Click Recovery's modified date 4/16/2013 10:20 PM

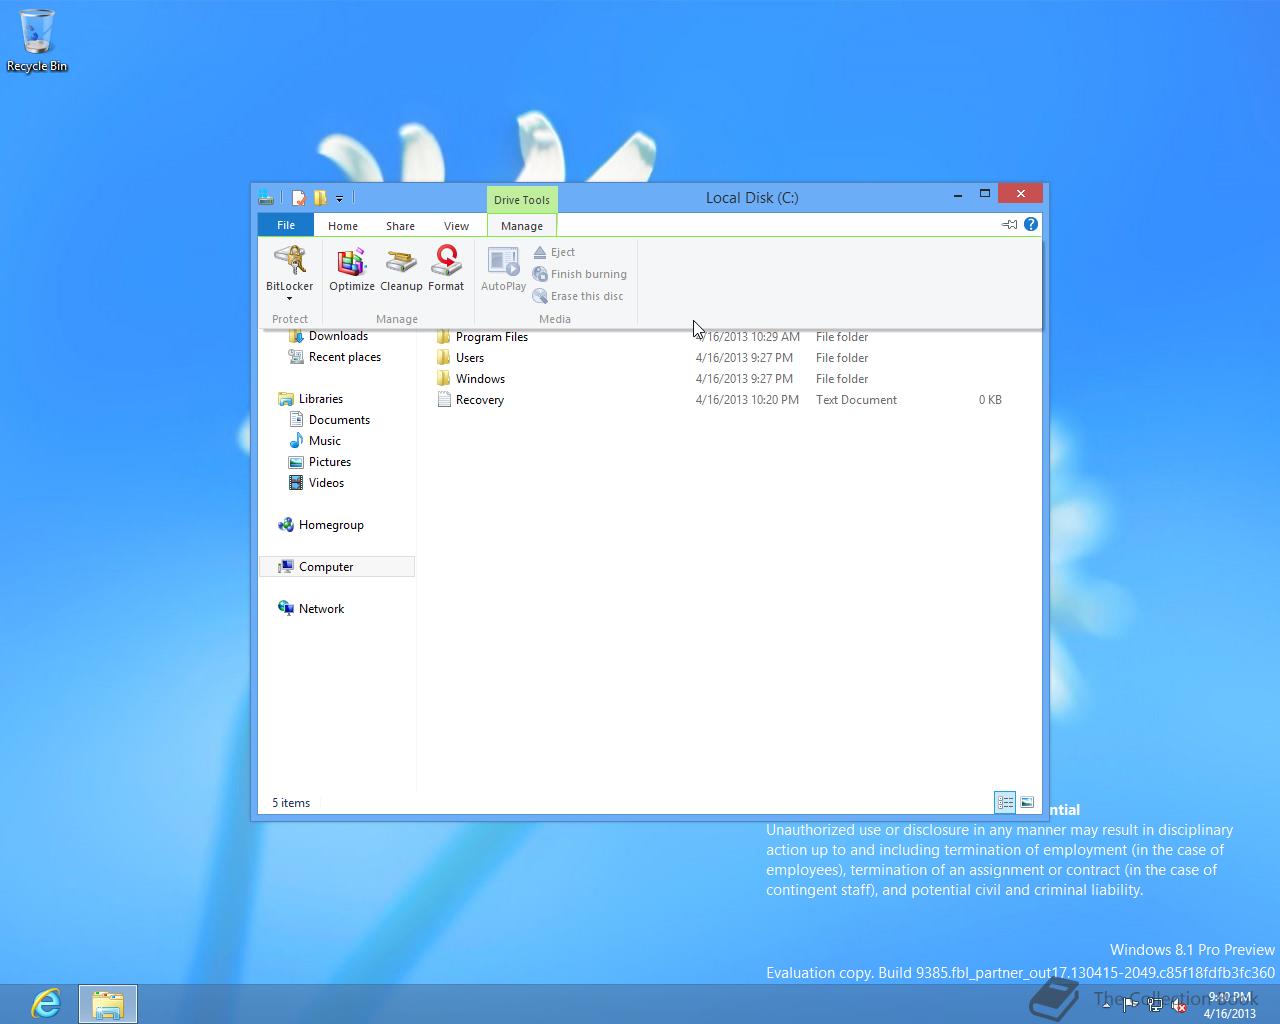click(x=747, y=400)
